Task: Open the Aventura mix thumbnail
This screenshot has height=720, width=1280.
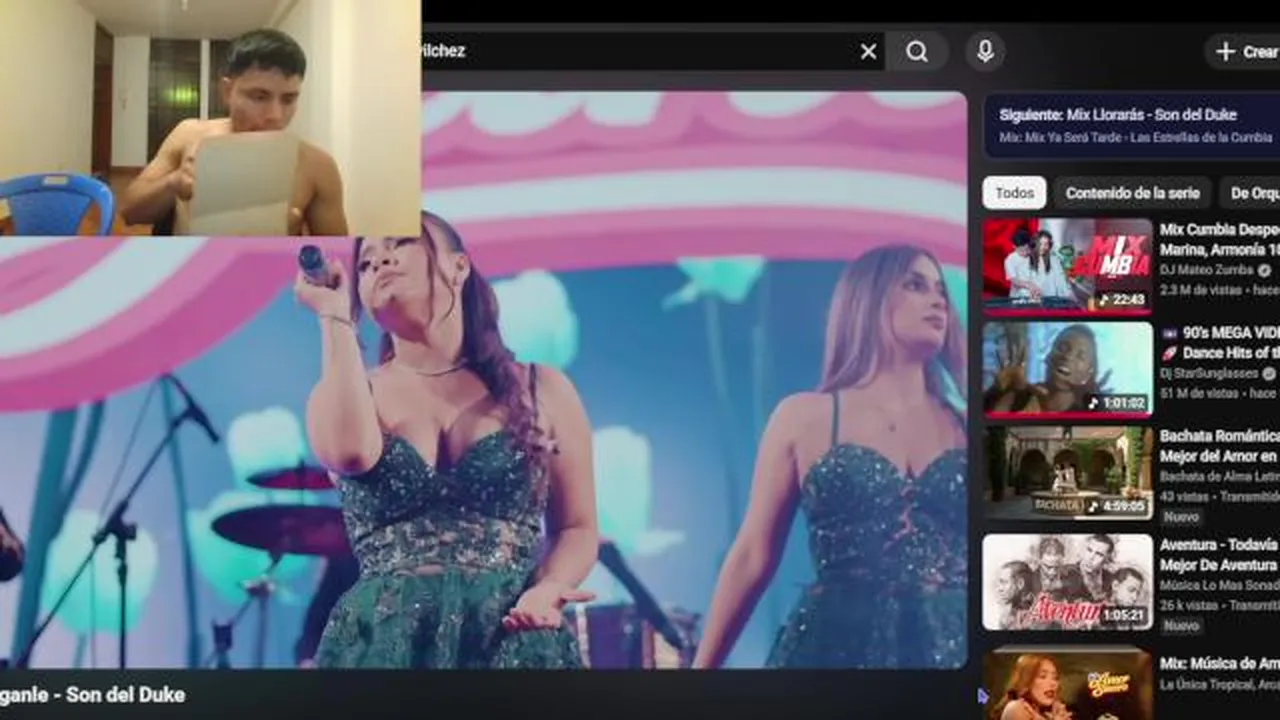Action: coord(1067,581)
